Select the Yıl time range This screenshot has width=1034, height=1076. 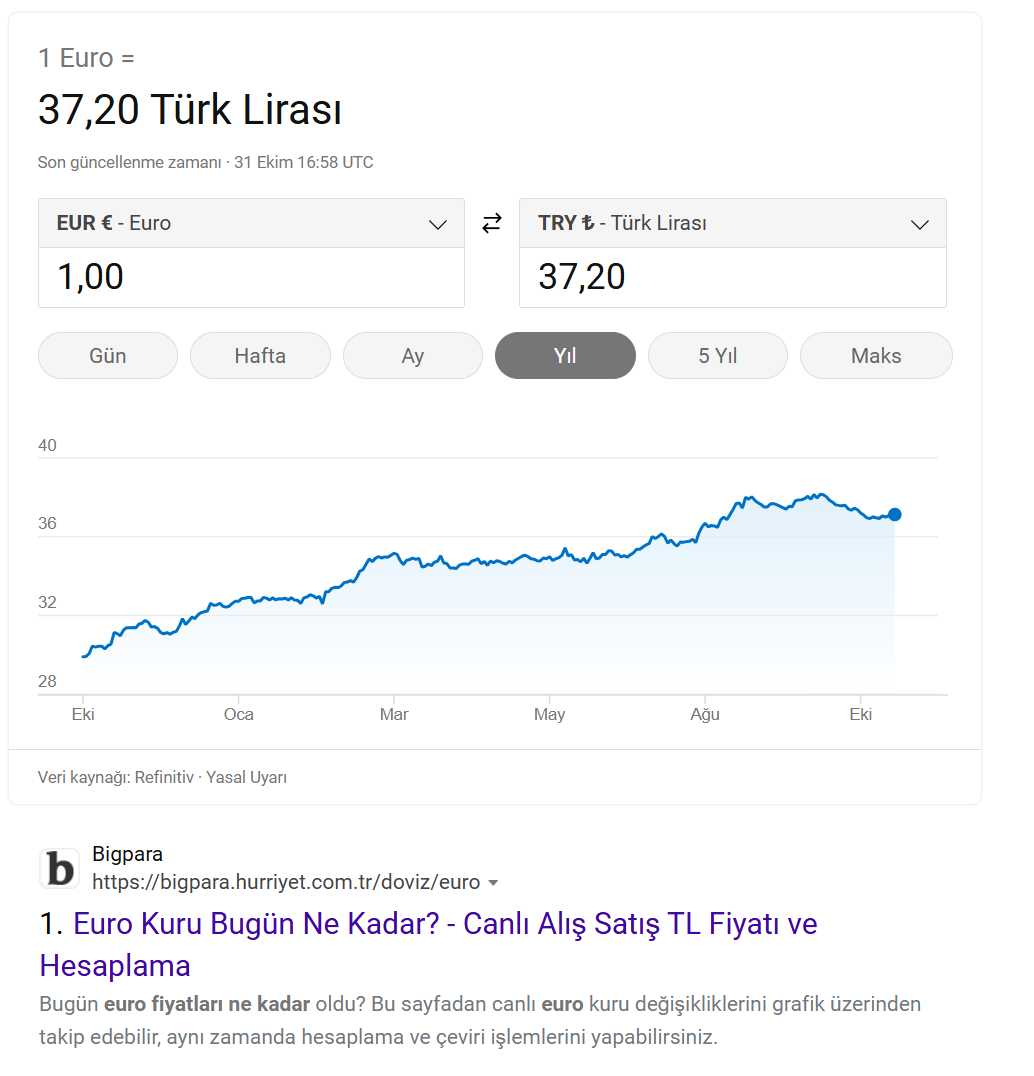click(565, 355)
